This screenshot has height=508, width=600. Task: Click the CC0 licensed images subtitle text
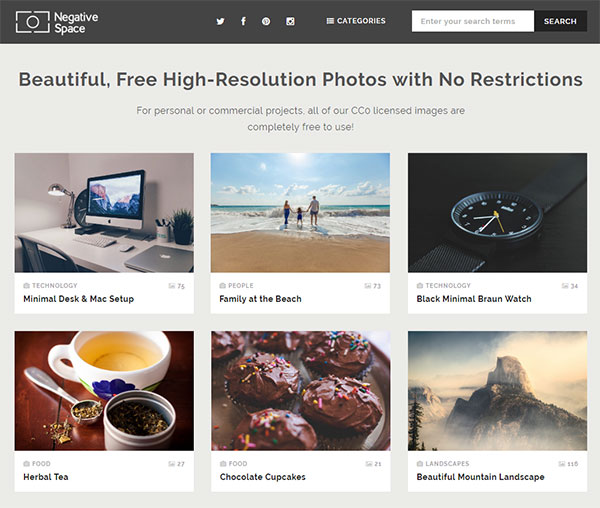pos(300,119)
